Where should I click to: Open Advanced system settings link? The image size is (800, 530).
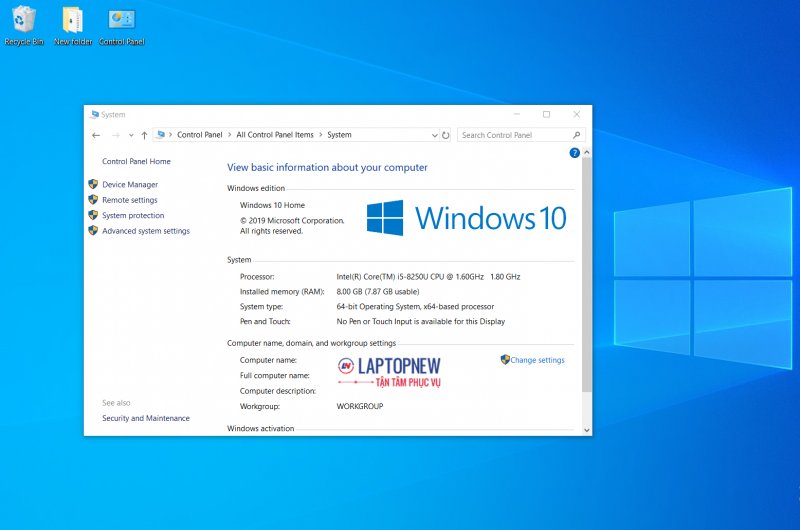pos(145,231)
